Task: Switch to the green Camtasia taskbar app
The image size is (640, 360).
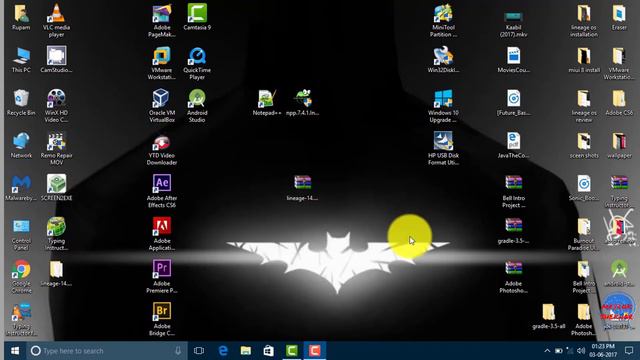Action: [291, 351]
